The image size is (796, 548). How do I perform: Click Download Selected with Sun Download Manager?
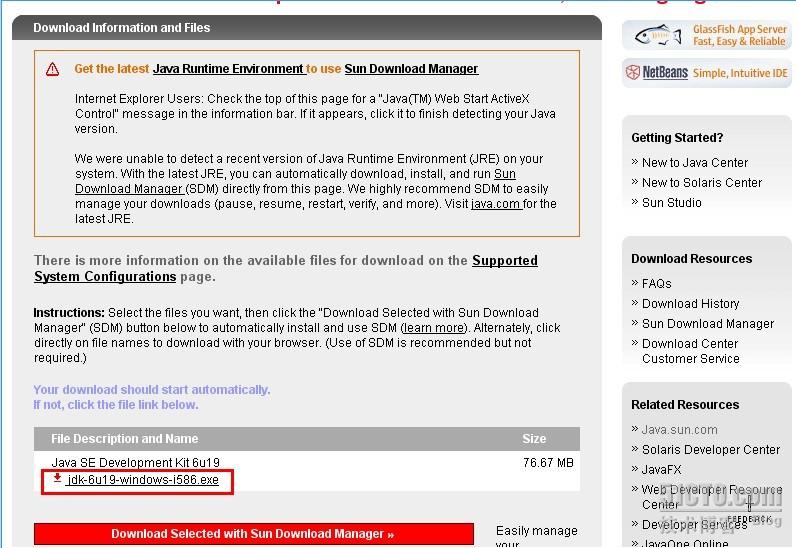point(253,534)
